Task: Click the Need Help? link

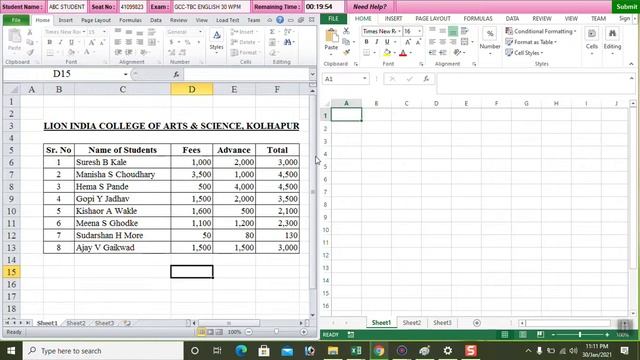Action: coord(369,7)
